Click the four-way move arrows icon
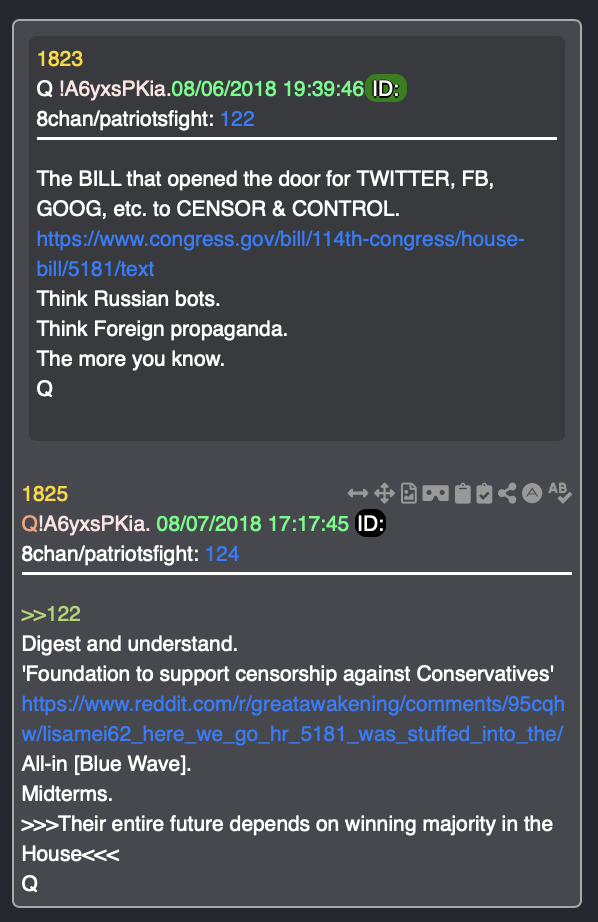The width and height of the screenshot is (598, 922). 384,493
